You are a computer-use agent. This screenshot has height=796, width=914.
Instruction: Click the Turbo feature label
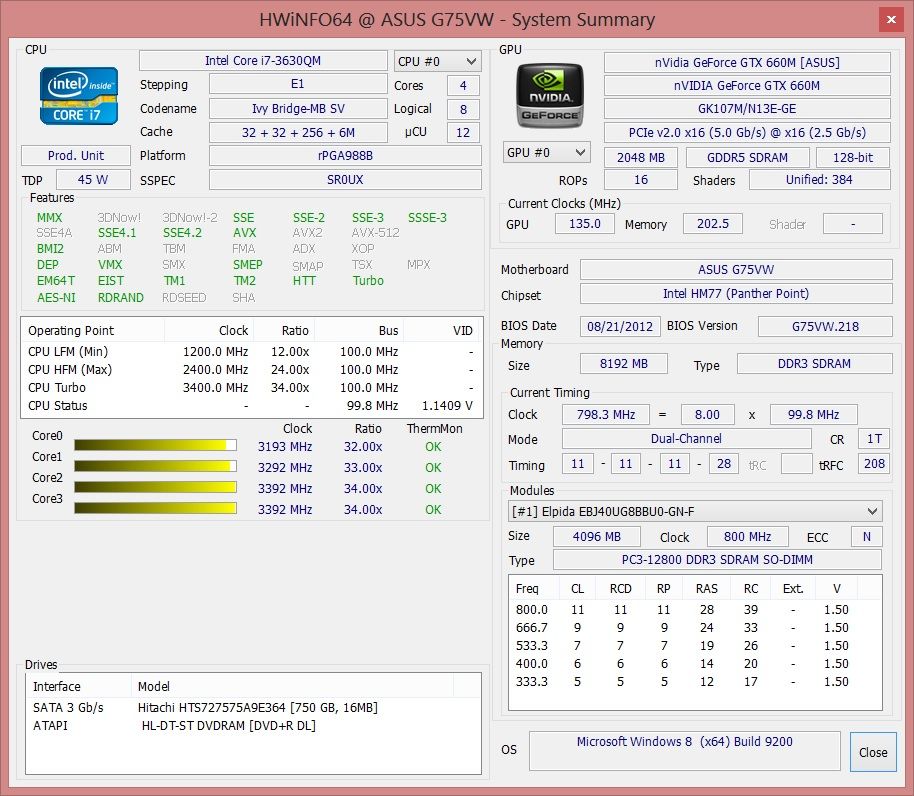tap(368, 280)
